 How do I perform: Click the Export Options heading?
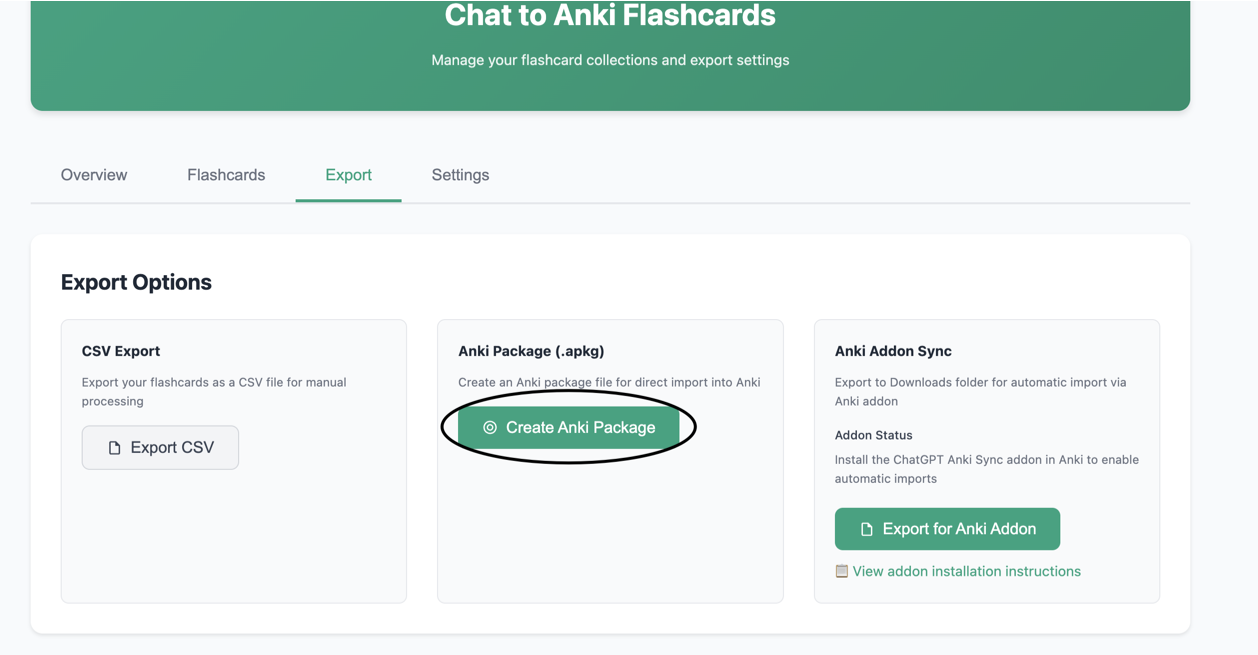136,282
